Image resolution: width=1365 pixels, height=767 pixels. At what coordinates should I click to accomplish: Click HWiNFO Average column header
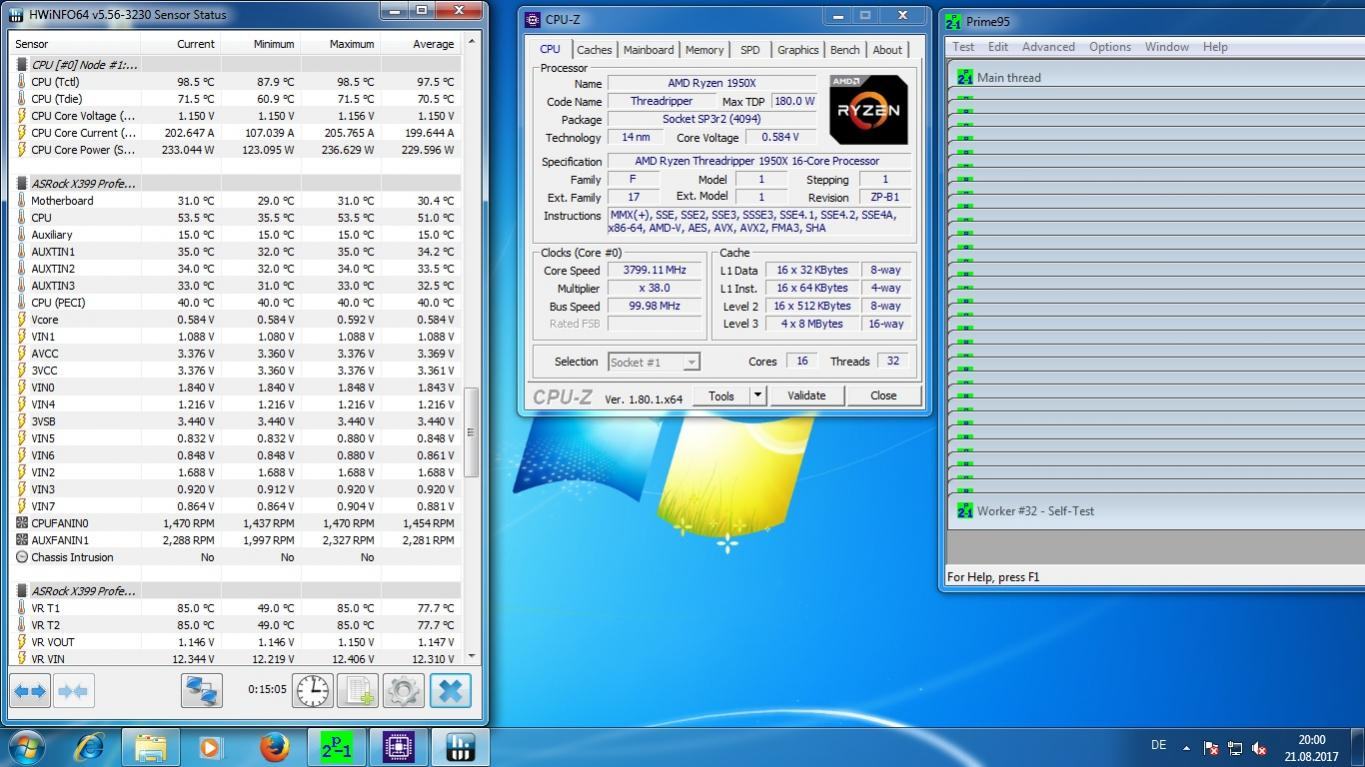click(x=420, y=44)
